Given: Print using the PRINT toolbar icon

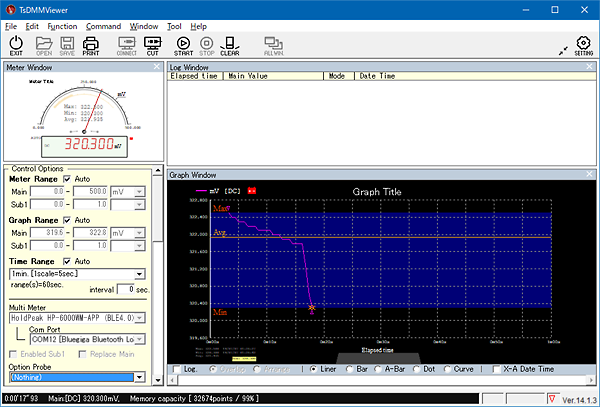Looking at the screenshot, I should [x=90, y=45].
